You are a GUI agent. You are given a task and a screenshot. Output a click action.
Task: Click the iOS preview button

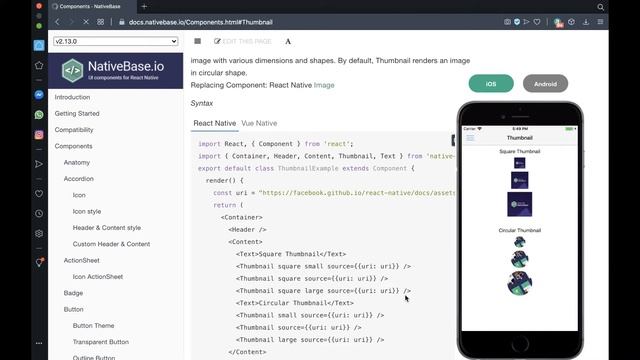(491, 84)
